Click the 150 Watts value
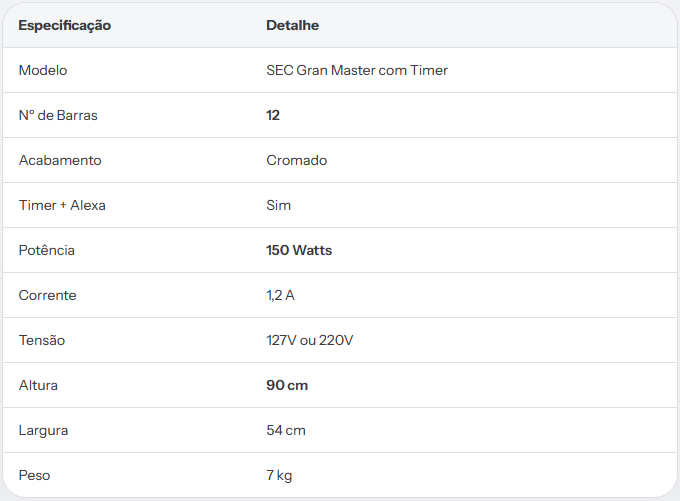The image size is (680, 501). point(299,250)
